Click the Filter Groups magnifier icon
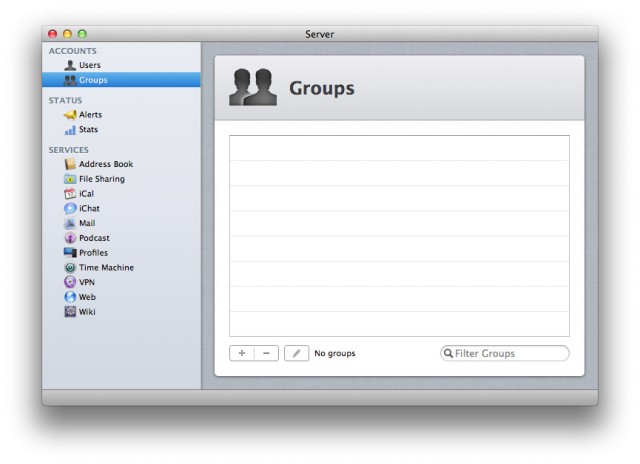640x464 pixels. click(448, 353)
